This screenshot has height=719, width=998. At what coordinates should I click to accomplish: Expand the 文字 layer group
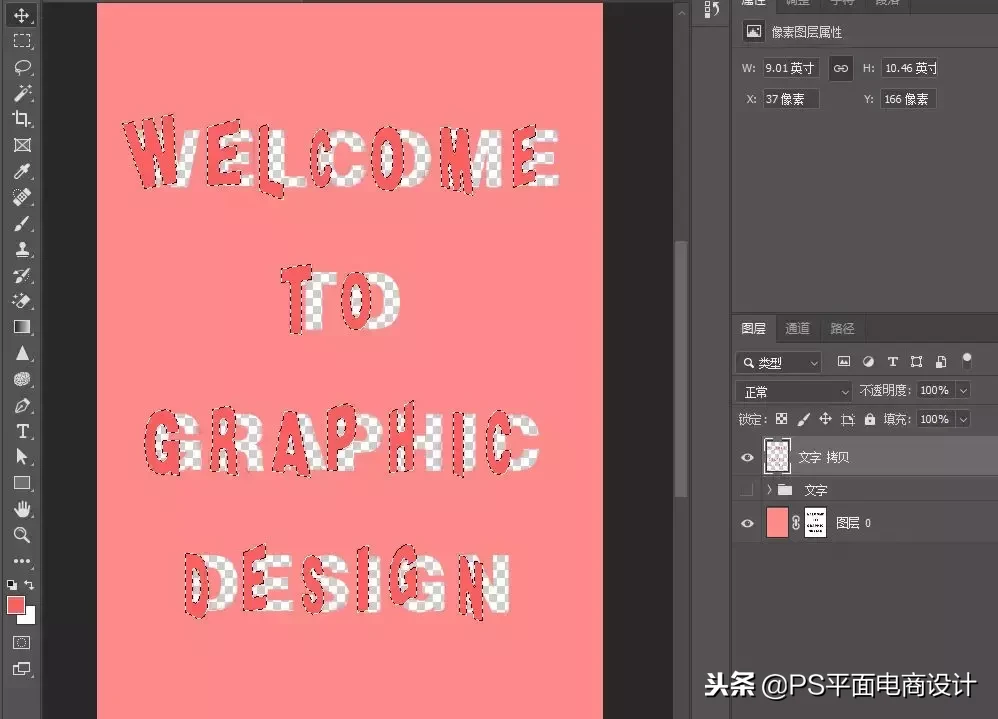769,490
